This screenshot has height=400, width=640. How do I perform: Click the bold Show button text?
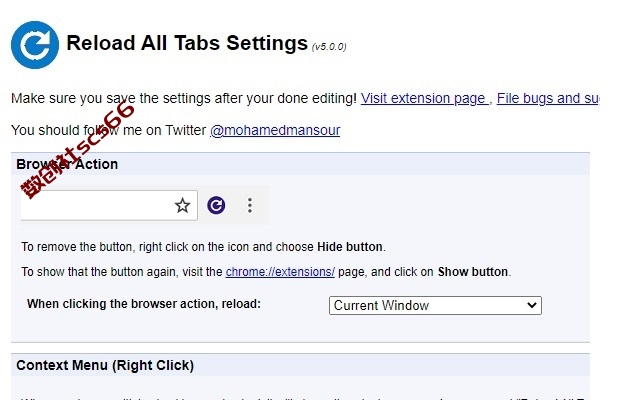pyautogui.click(x=473, y=272)
